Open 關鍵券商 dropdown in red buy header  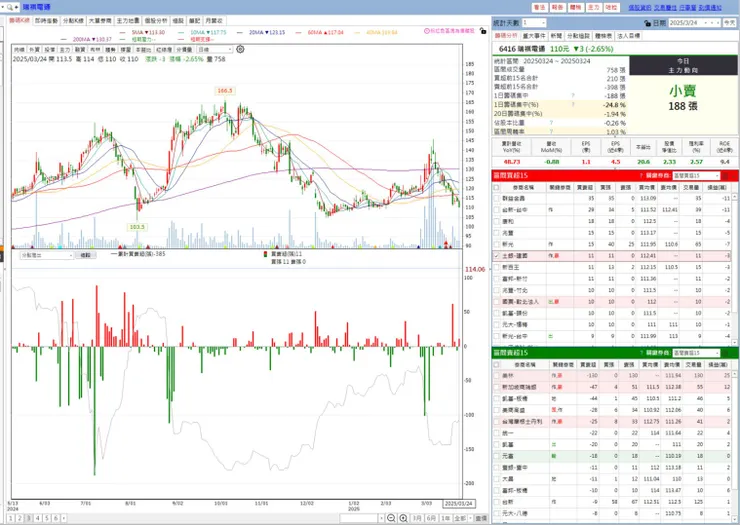(696, 176)
